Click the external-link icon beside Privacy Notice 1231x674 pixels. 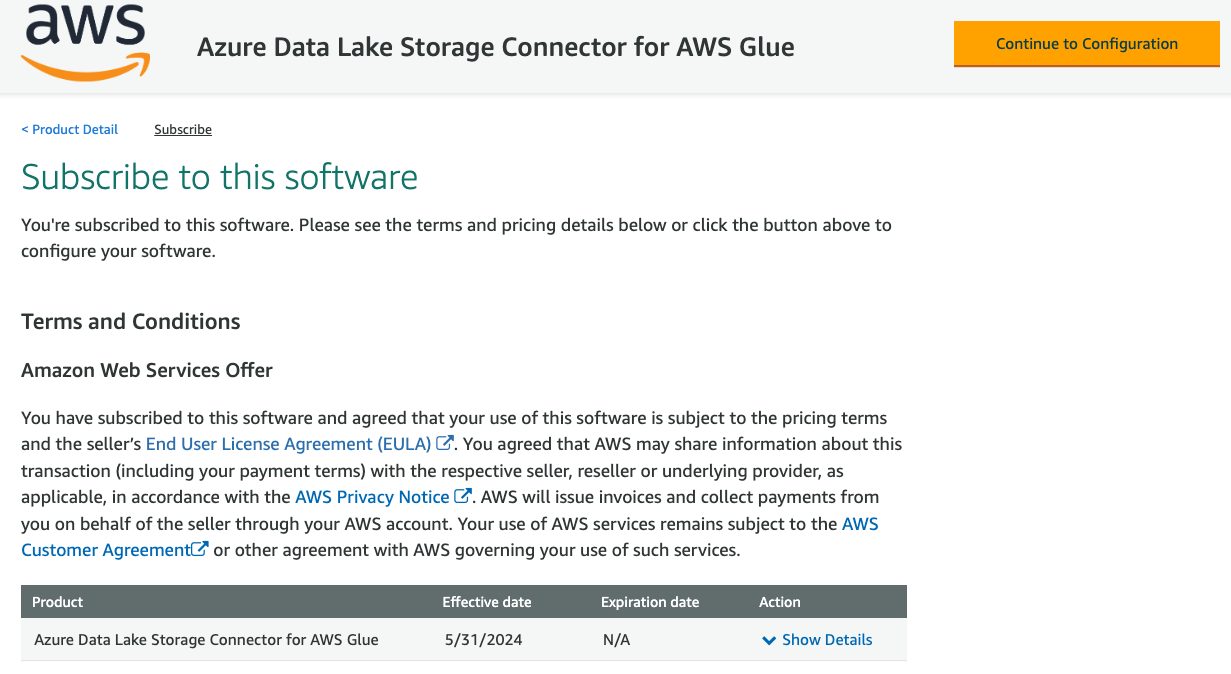click(x=463, y=496)
